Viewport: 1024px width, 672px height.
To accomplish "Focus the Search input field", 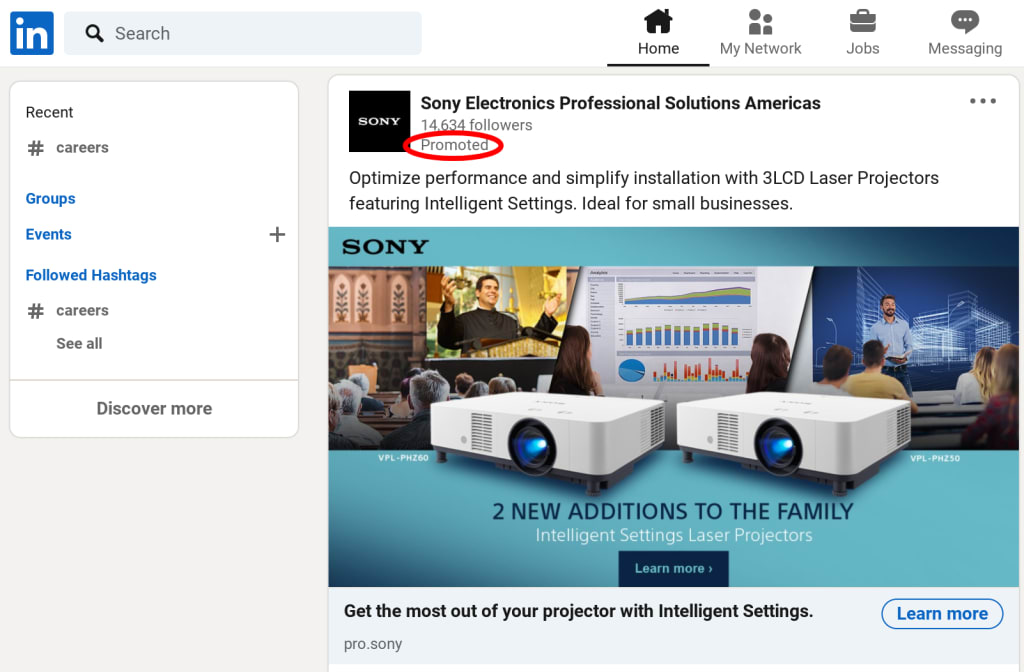I will pyautogui.click(x=243, y=33).
